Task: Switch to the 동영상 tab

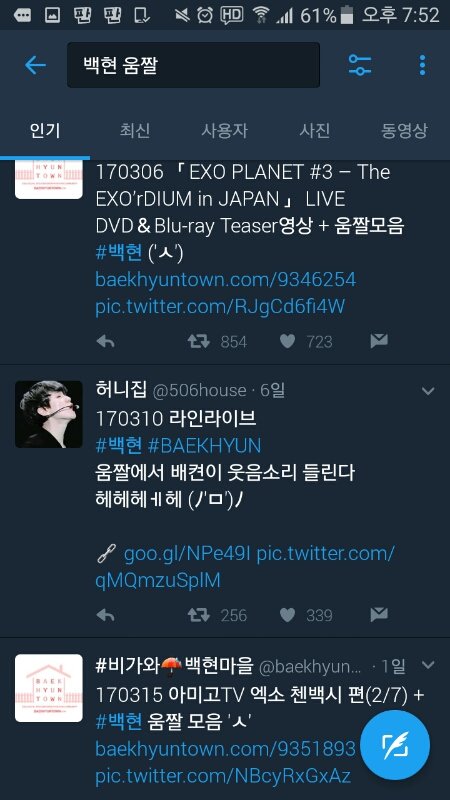Action: pyautogui.click(x=404, y=131)
